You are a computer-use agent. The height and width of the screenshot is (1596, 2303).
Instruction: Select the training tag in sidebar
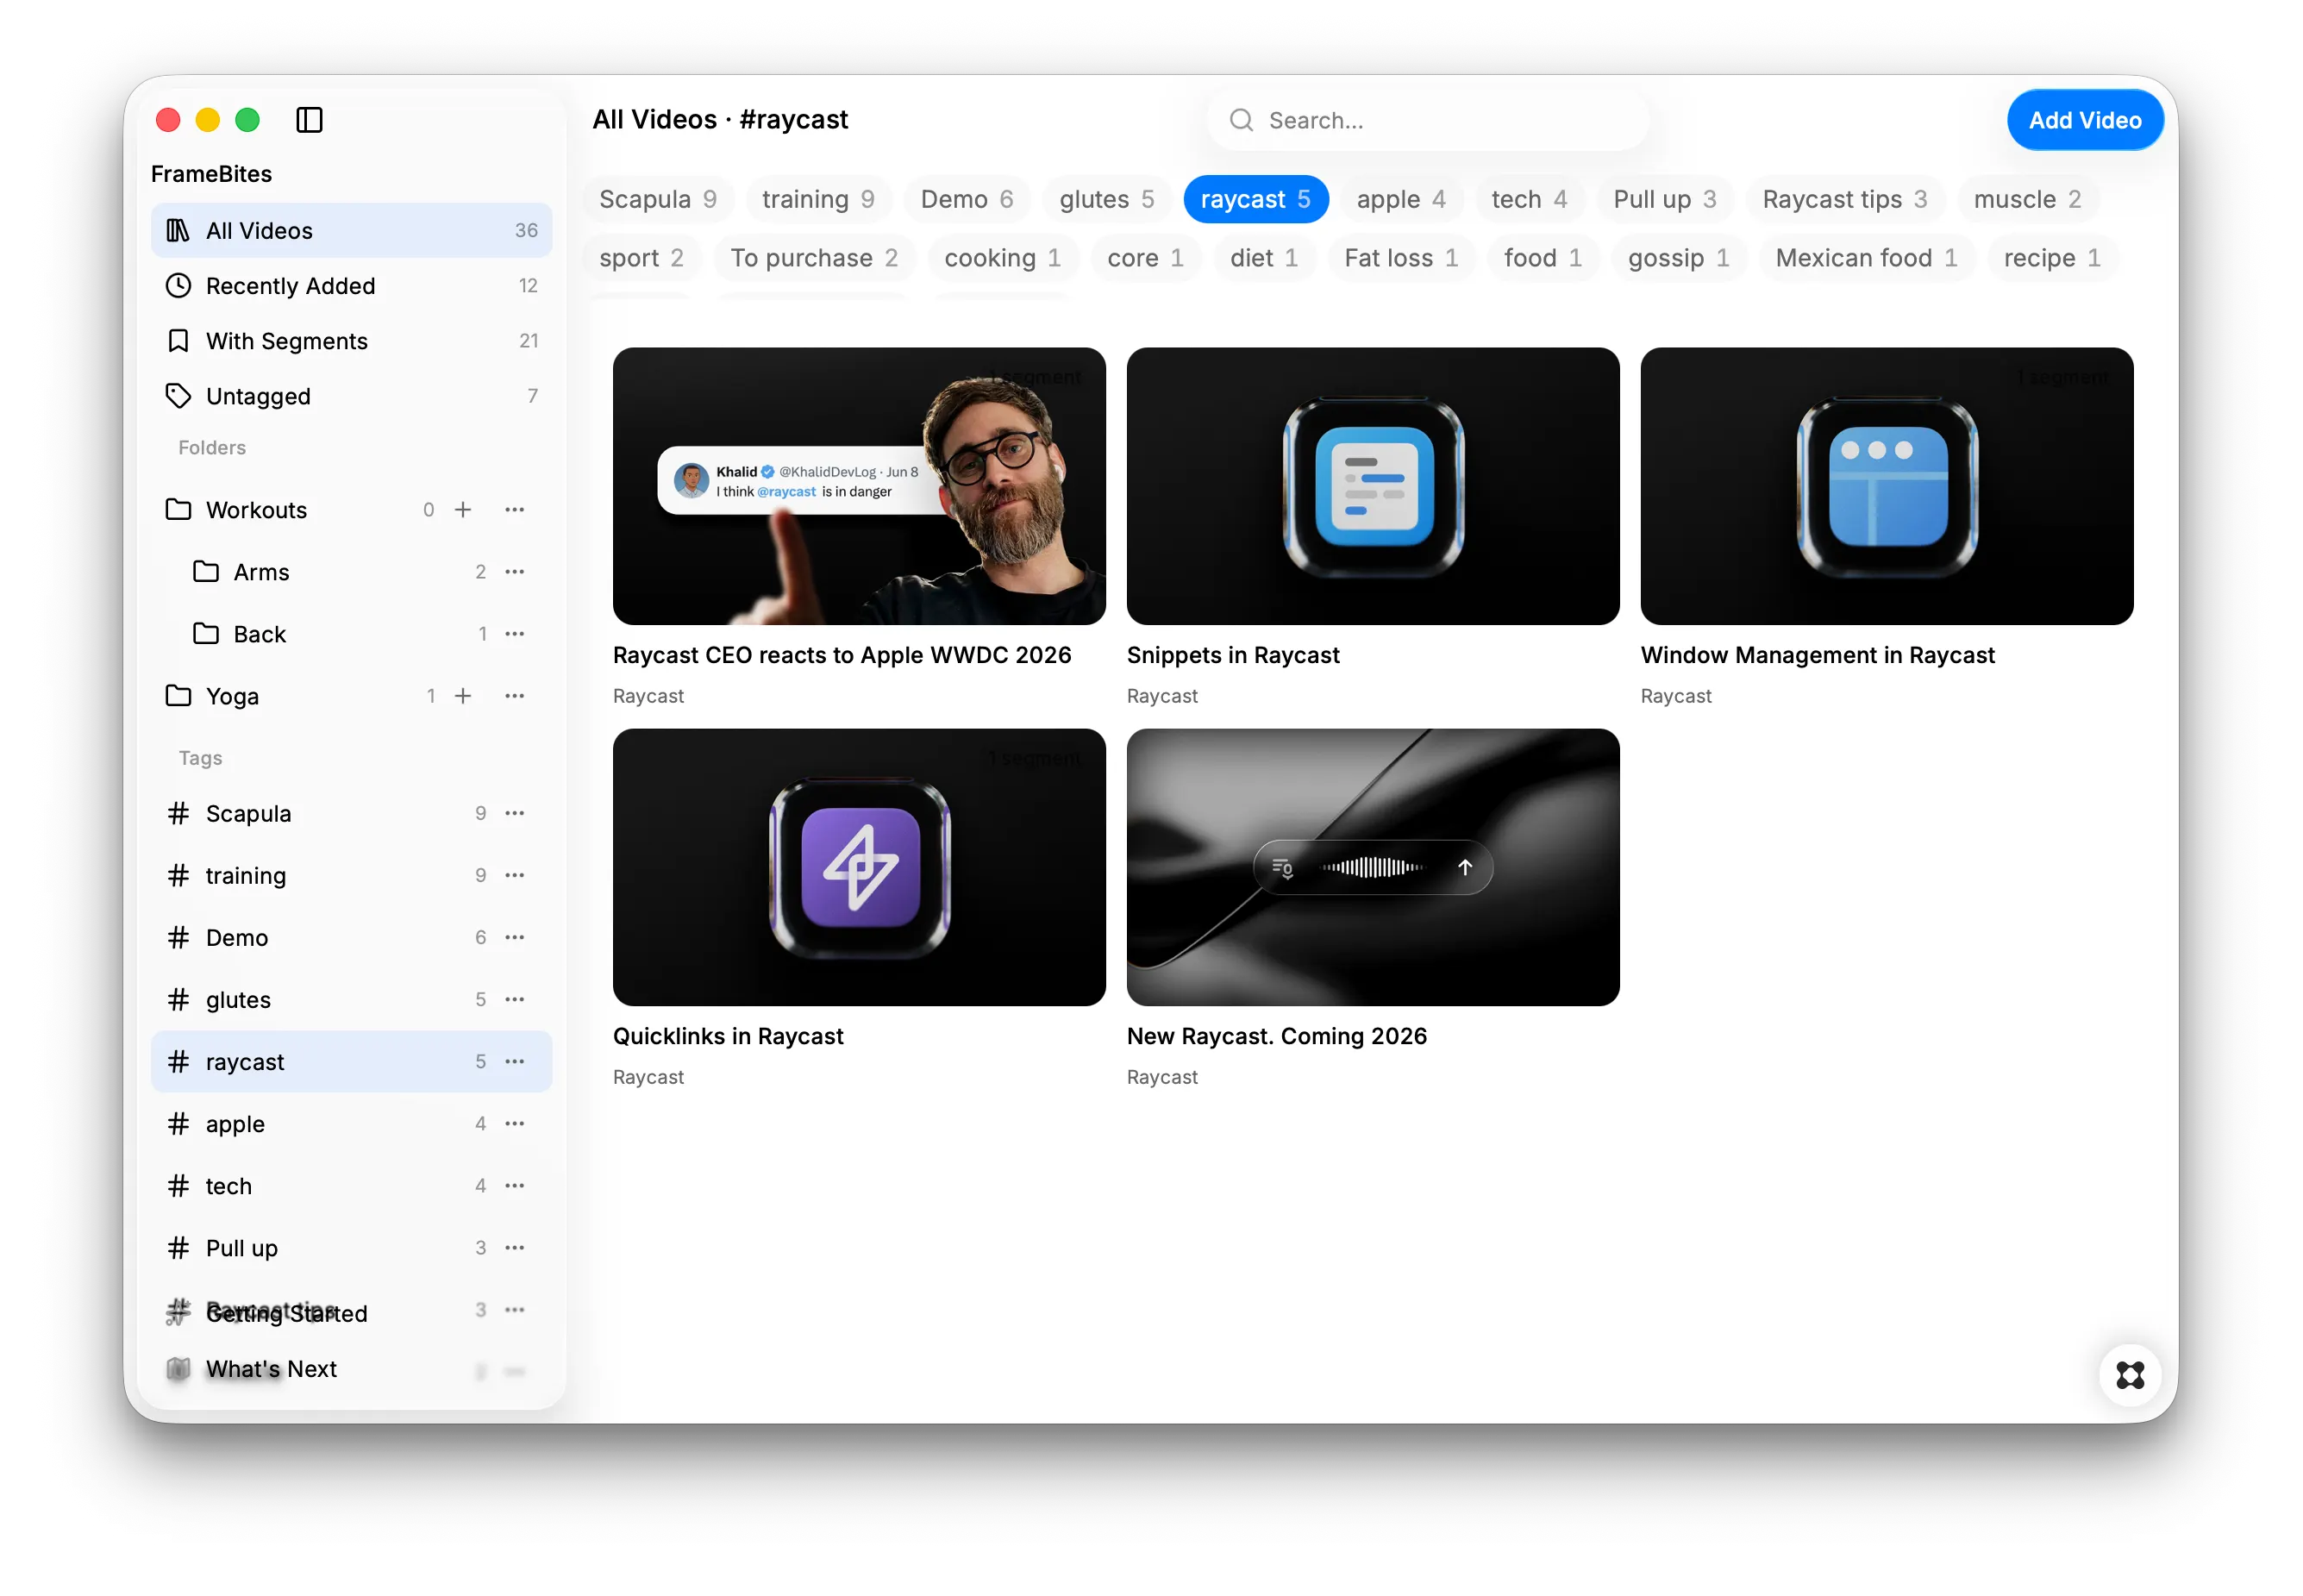(351, 875)
